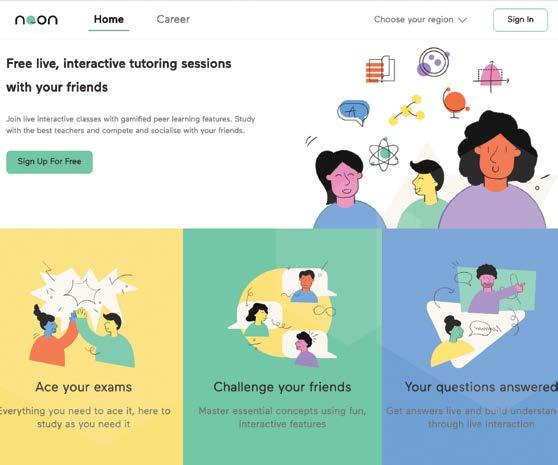Click the teacher pointing illustration on blue card
This screenshot has height=465, width=558.
[480, 316]
